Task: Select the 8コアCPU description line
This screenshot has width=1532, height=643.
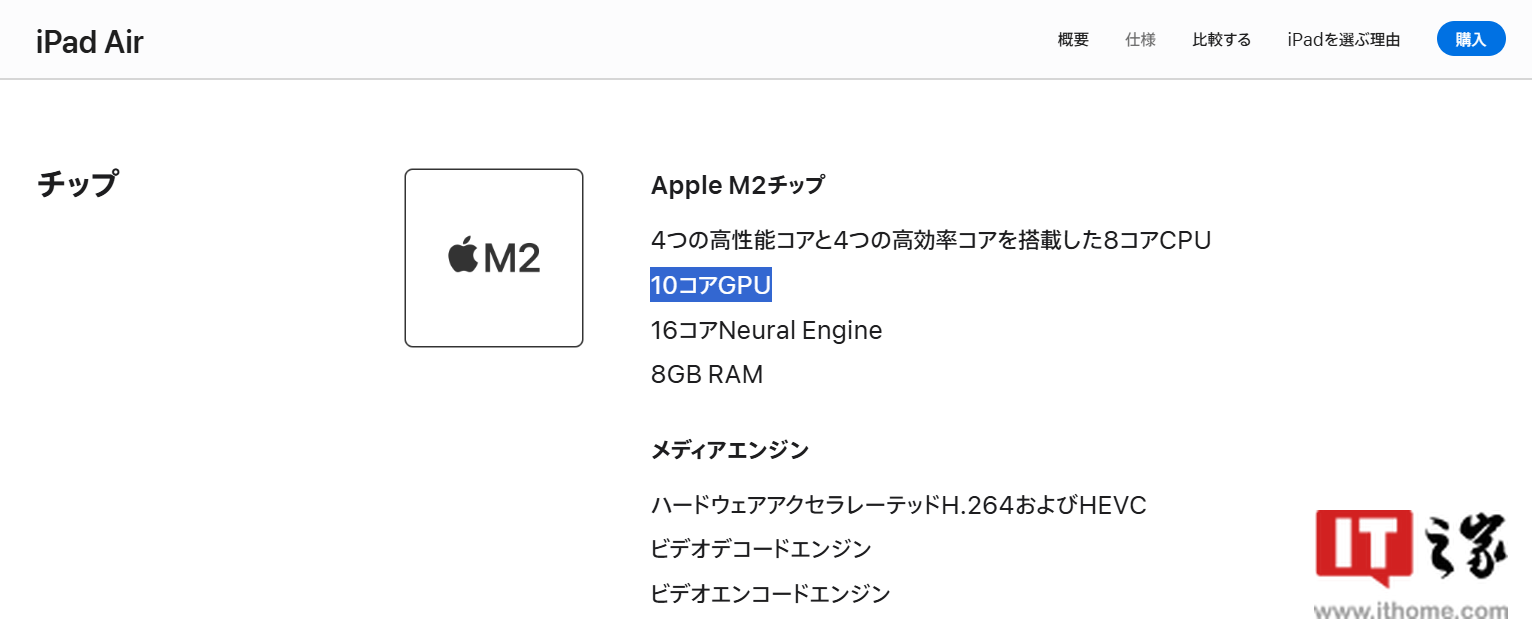Action: click(930, 240)
